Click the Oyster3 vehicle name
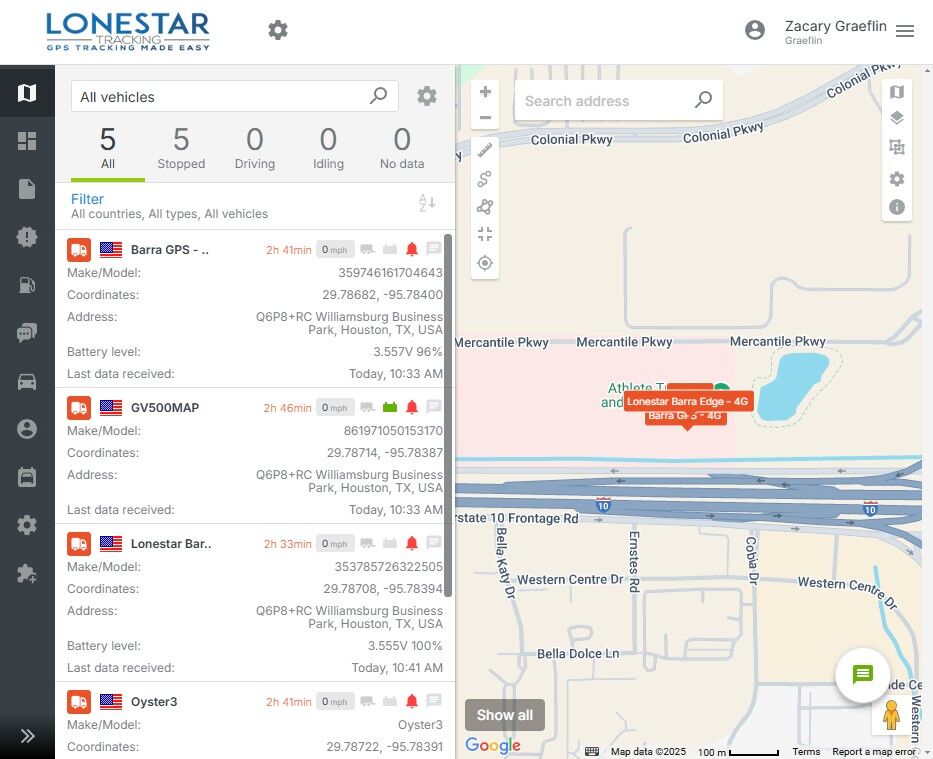The image size is (933, 759). (x=154, y=701)
